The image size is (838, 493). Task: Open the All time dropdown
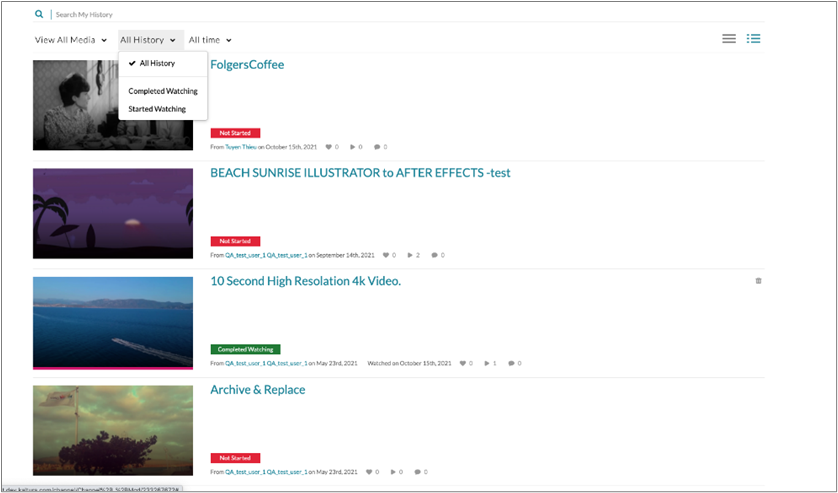(x=210, y=40)
